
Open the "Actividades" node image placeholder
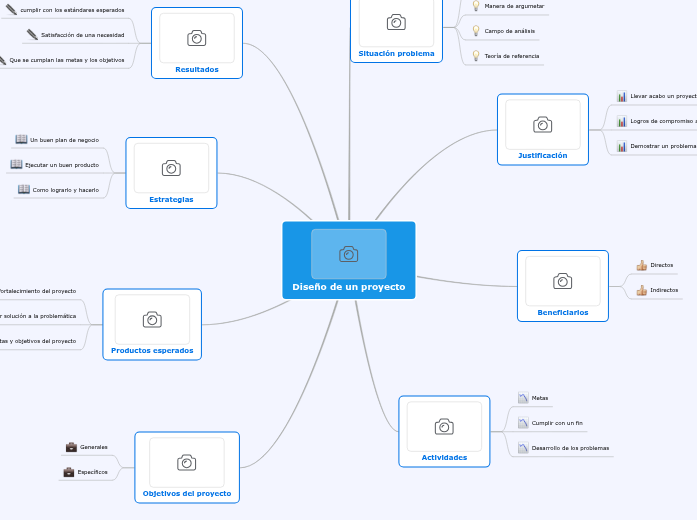444,427
